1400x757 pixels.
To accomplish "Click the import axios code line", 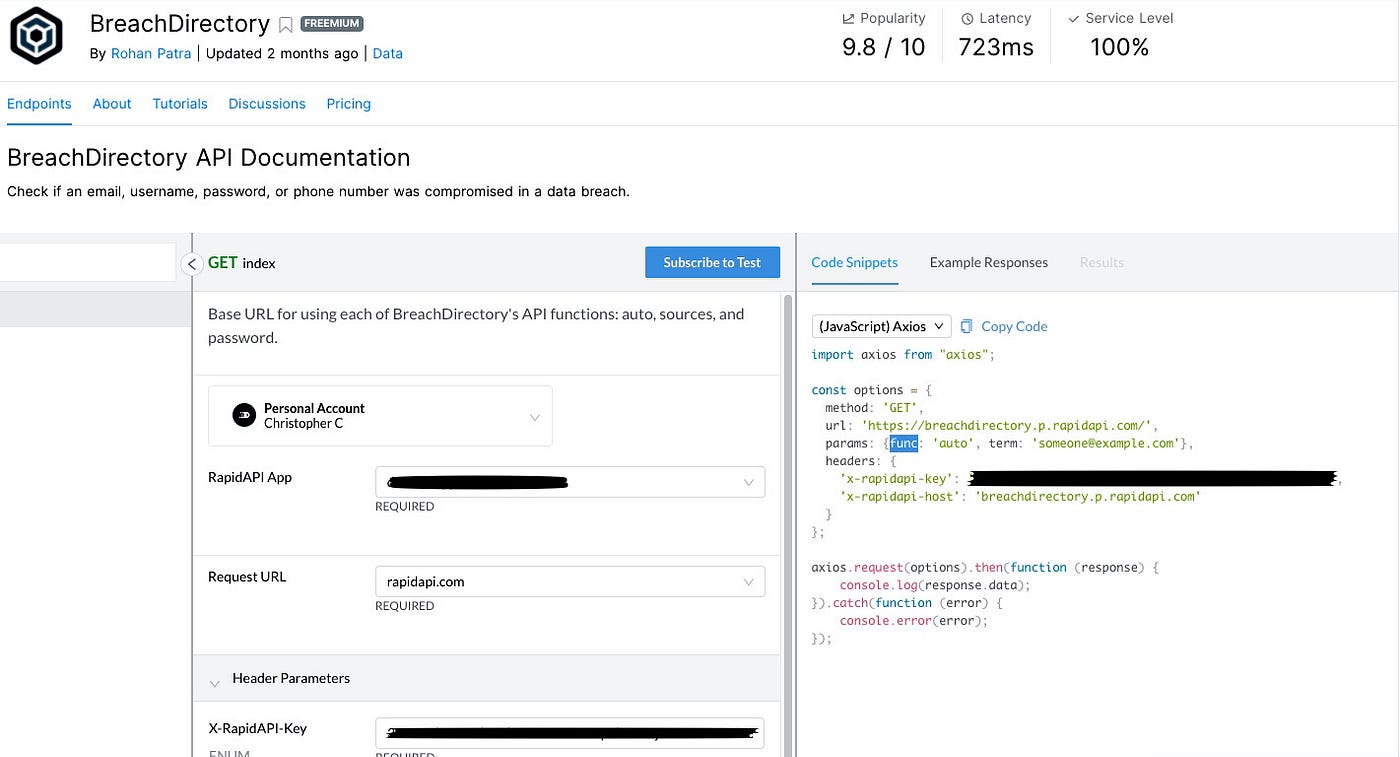I will click(904, 354).
